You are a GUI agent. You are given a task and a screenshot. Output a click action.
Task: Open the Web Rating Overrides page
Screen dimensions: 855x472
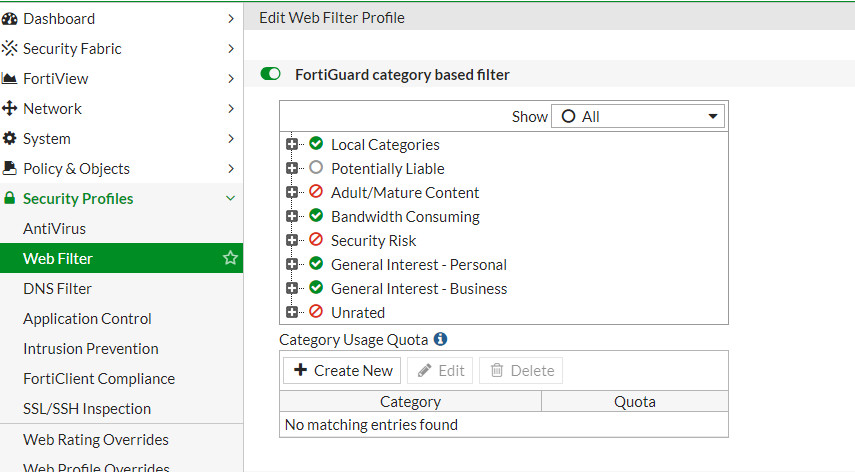96,439
